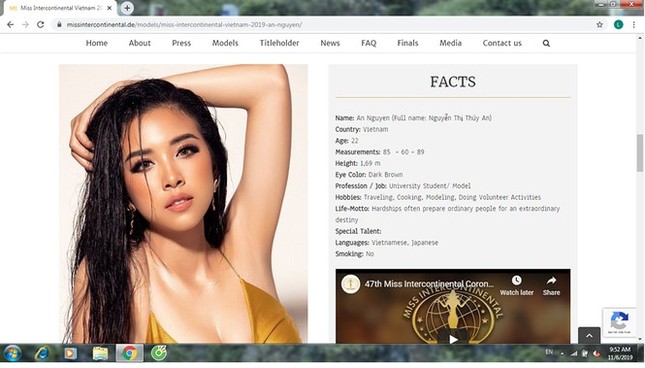
Task: Go to the Media page
Action: point(450,43)
